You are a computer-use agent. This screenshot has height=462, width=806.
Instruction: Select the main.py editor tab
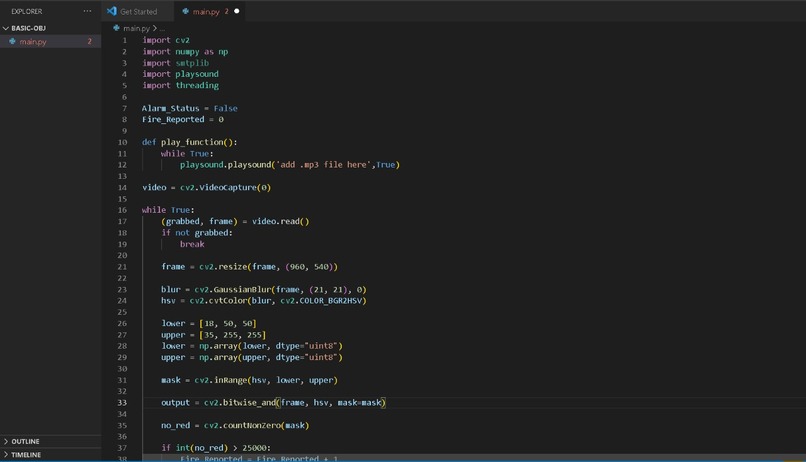coord(210,11)
